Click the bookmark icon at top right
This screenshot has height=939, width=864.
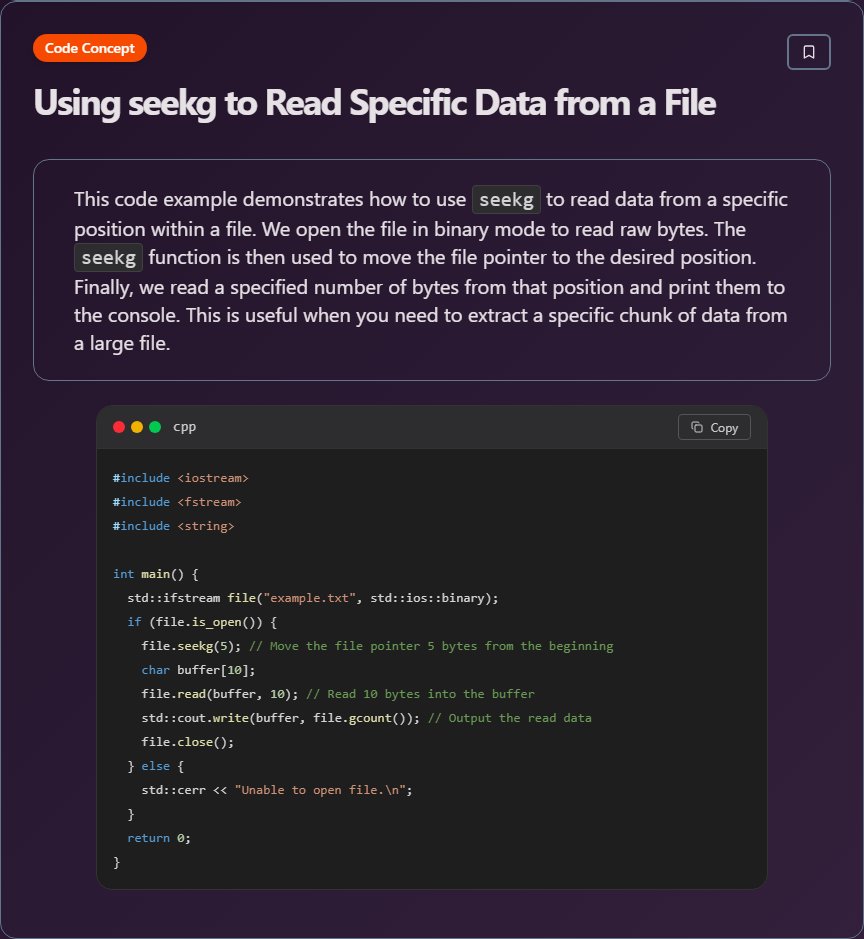point(809,52)
